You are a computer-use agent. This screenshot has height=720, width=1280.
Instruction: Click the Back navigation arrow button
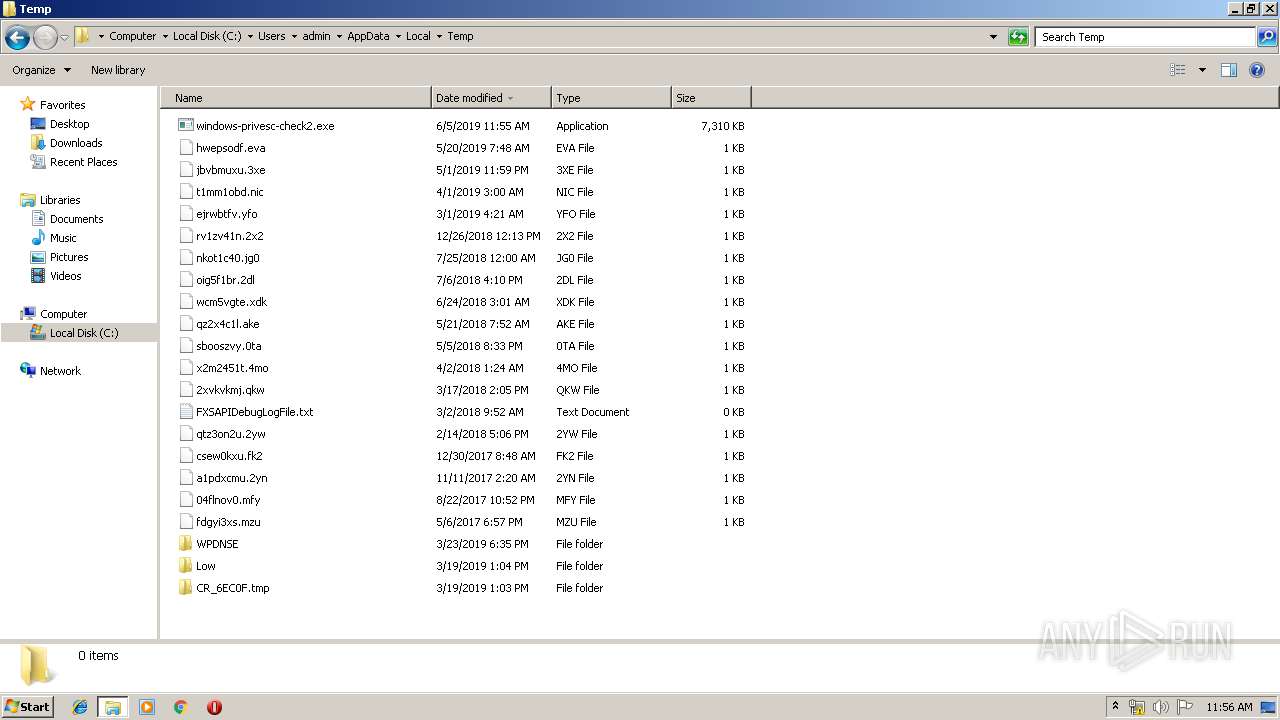17,38
